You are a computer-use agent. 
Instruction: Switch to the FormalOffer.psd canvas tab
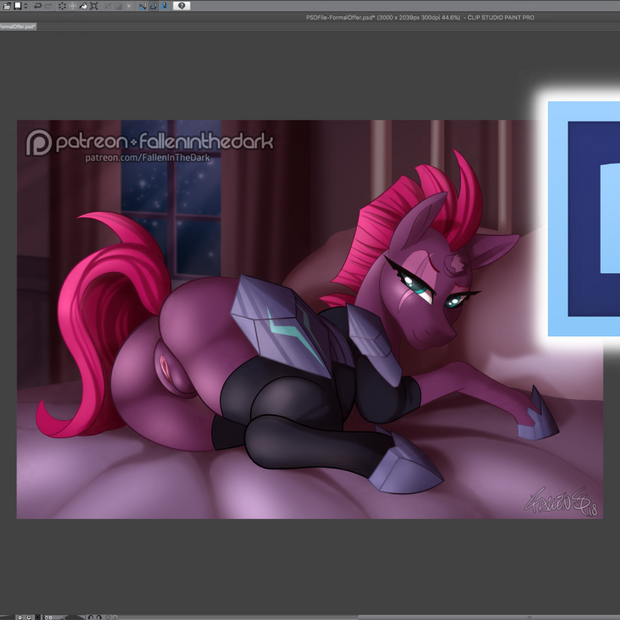(18, 26)
